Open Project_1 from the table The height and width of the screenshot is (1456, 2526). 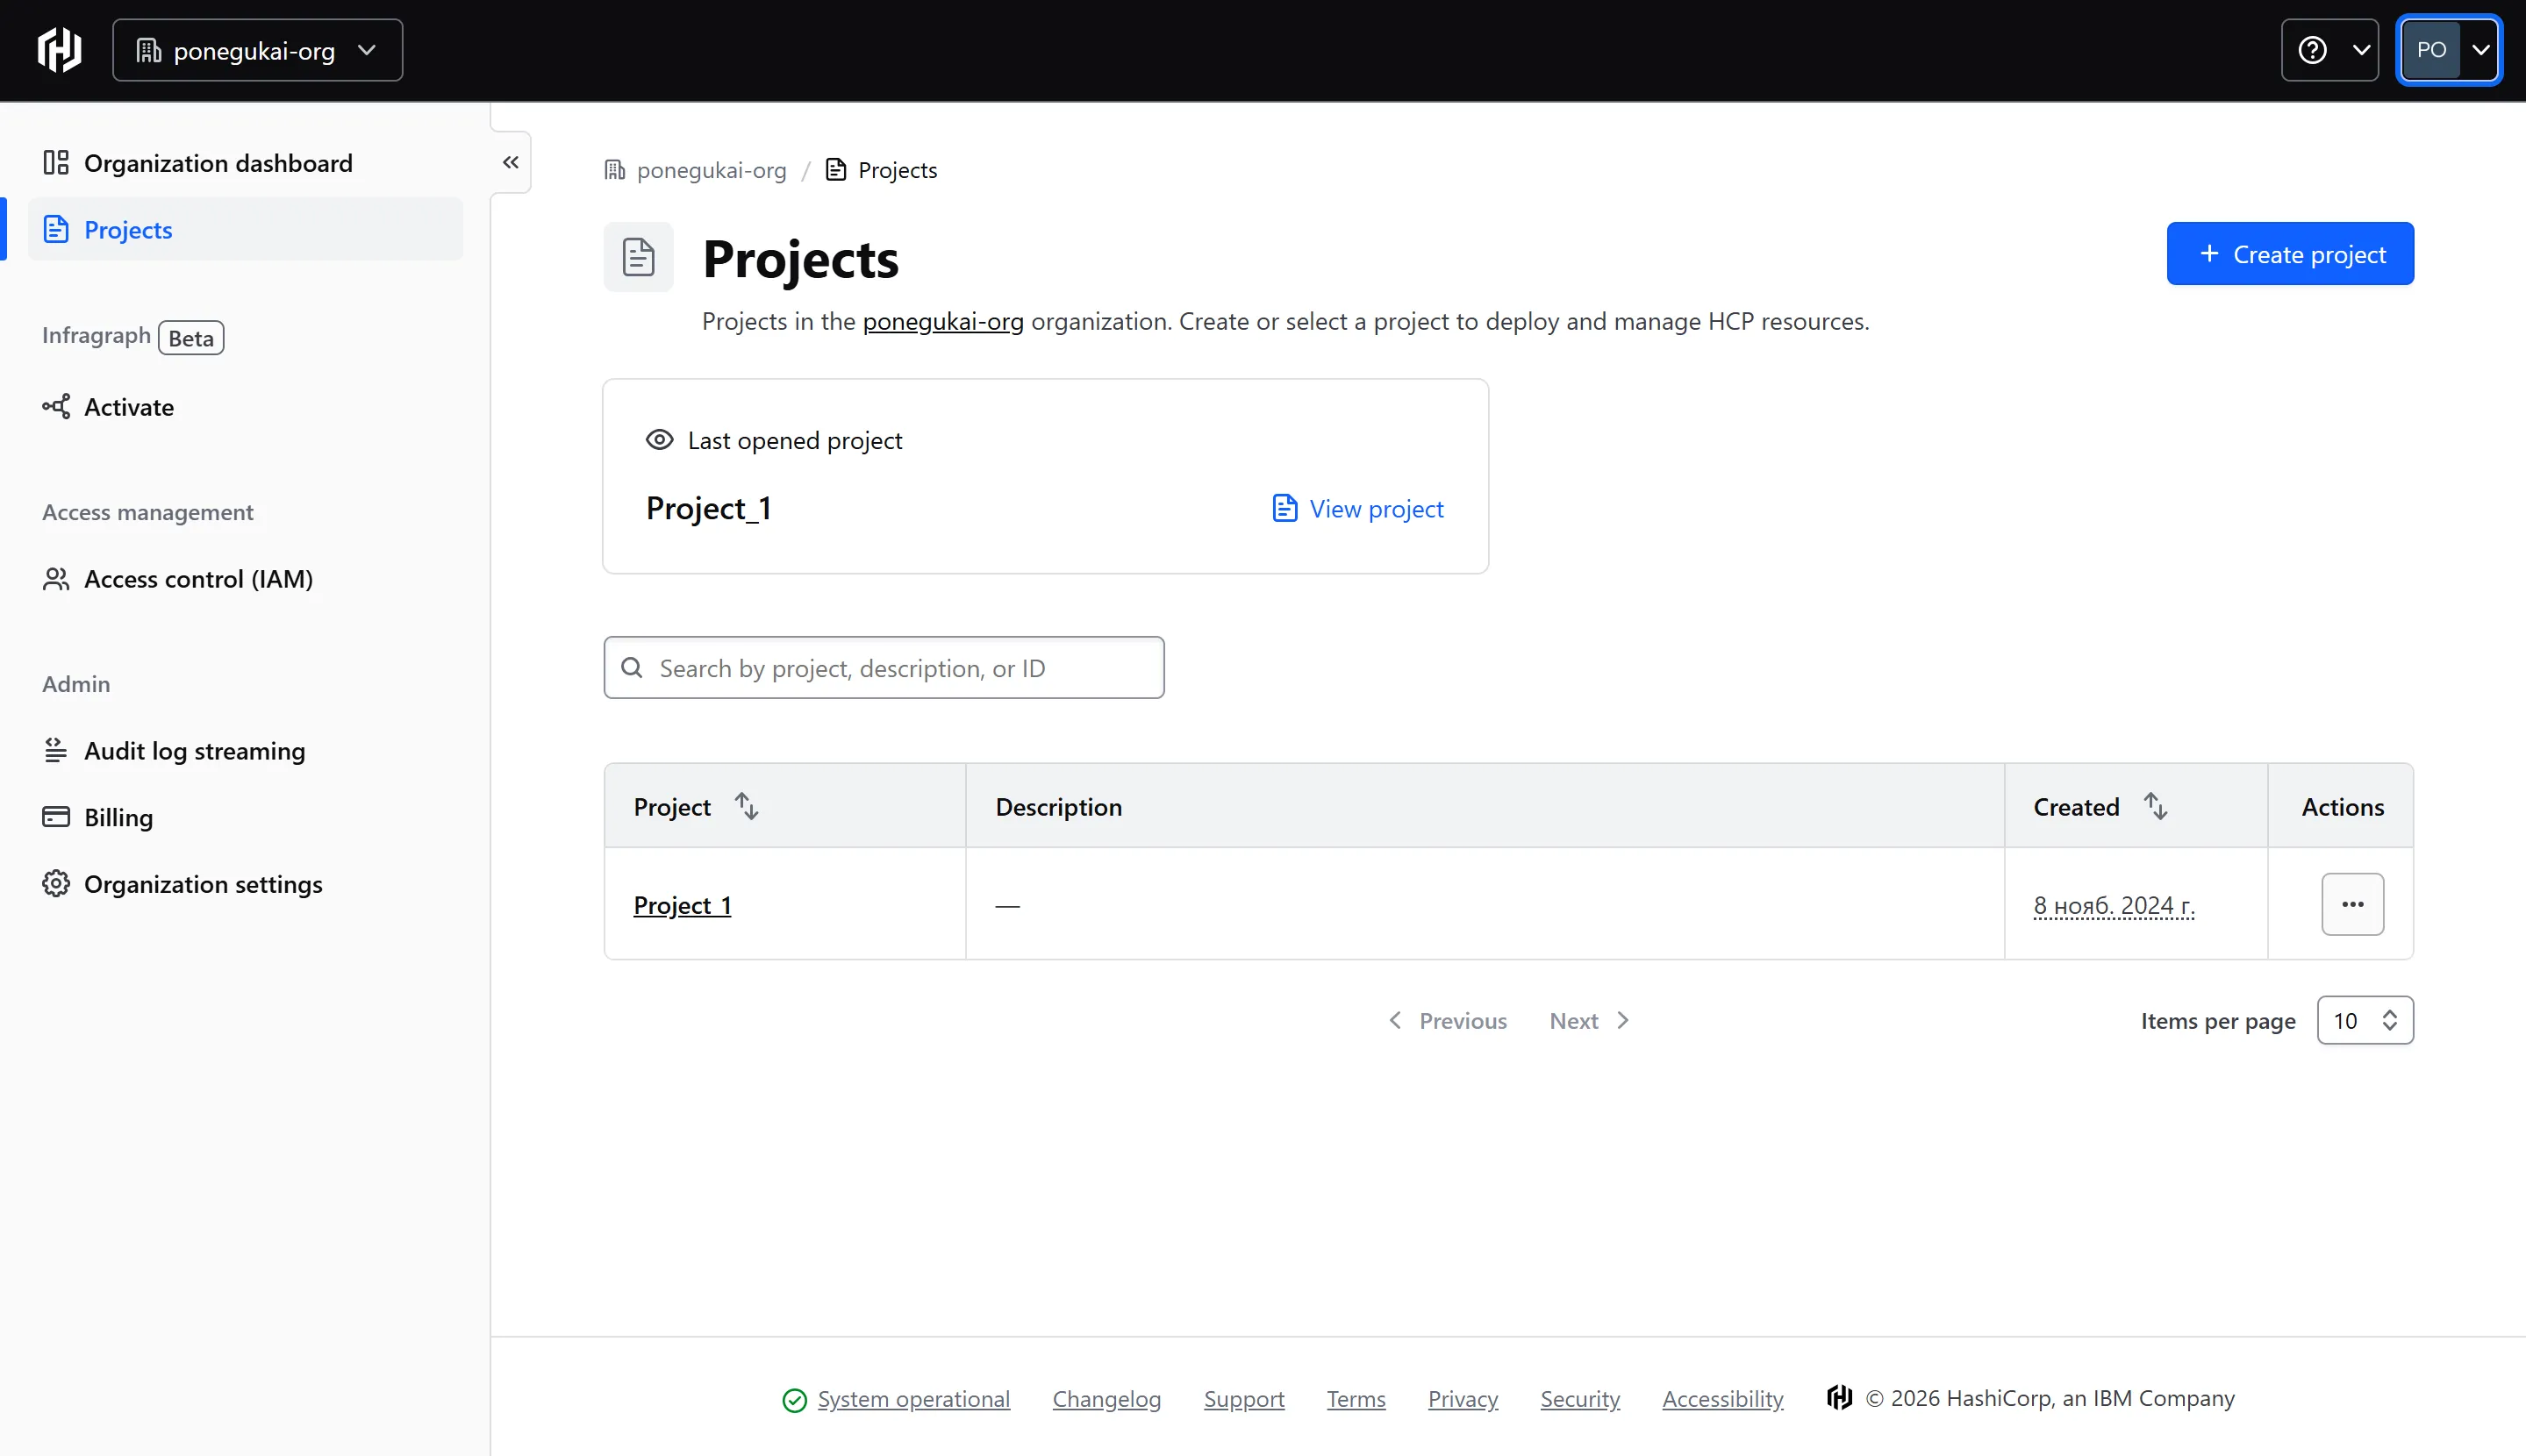coord(682,905)
